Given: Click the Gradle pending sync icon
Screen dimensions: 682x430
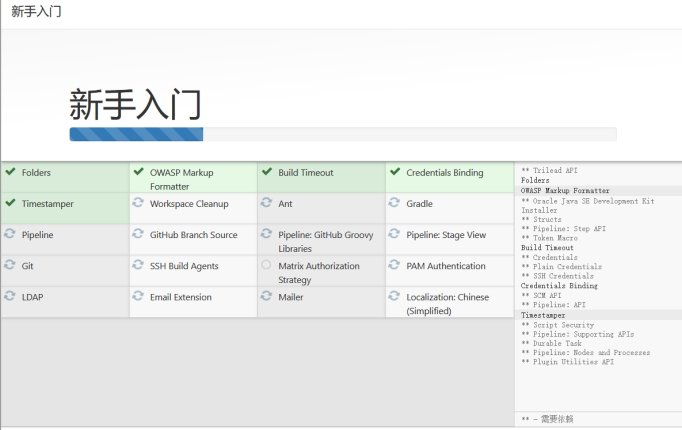Looking at the screenshot, I should coord(394,203).
